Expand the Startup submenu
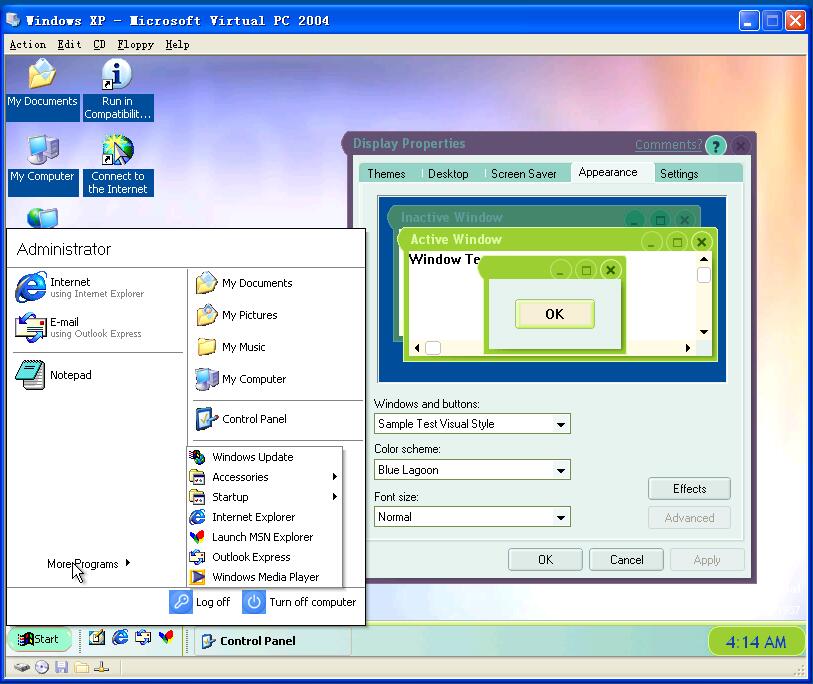Screen dimensions: 813x684 pyautogui.click(x=264, y=497)
